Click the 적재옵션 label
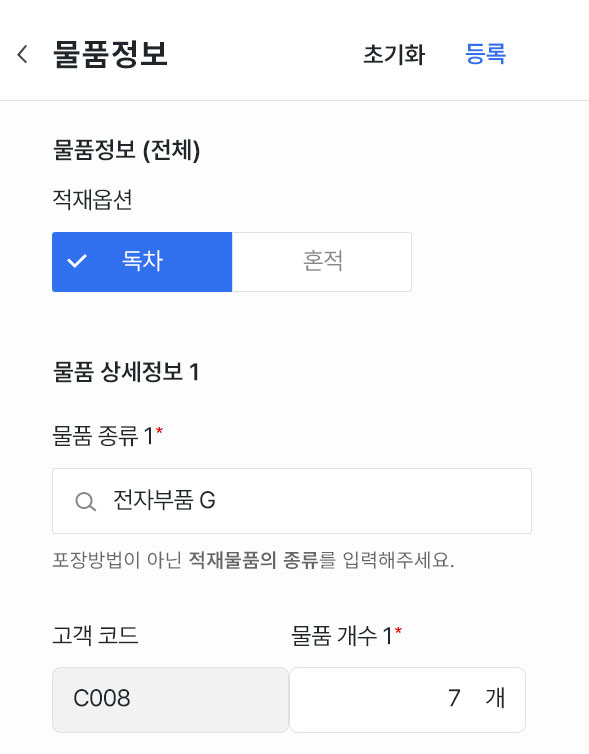589x754 pixels. point(92,199)
